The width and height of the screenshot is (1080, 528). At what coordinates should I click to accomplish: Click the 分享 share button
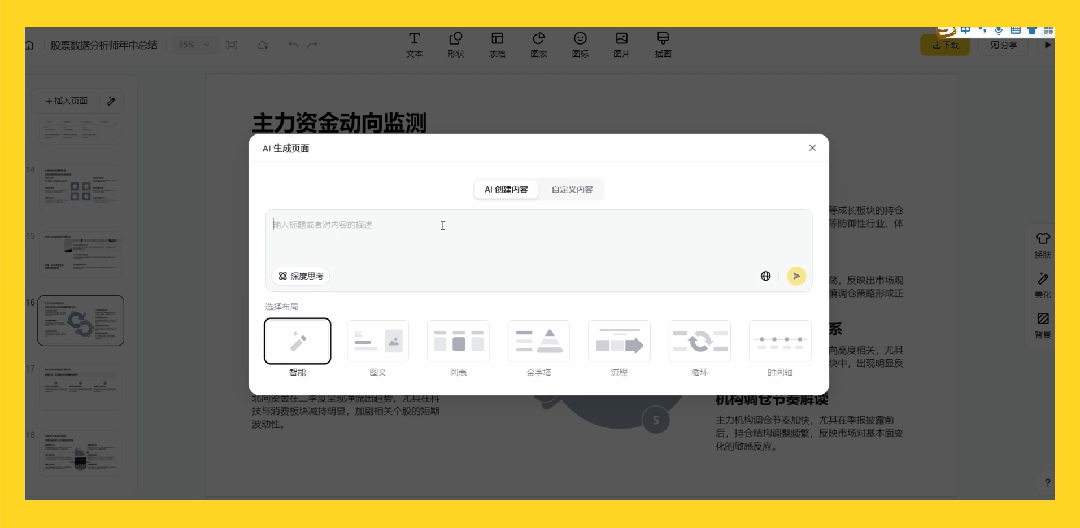tap(1003, 45)
